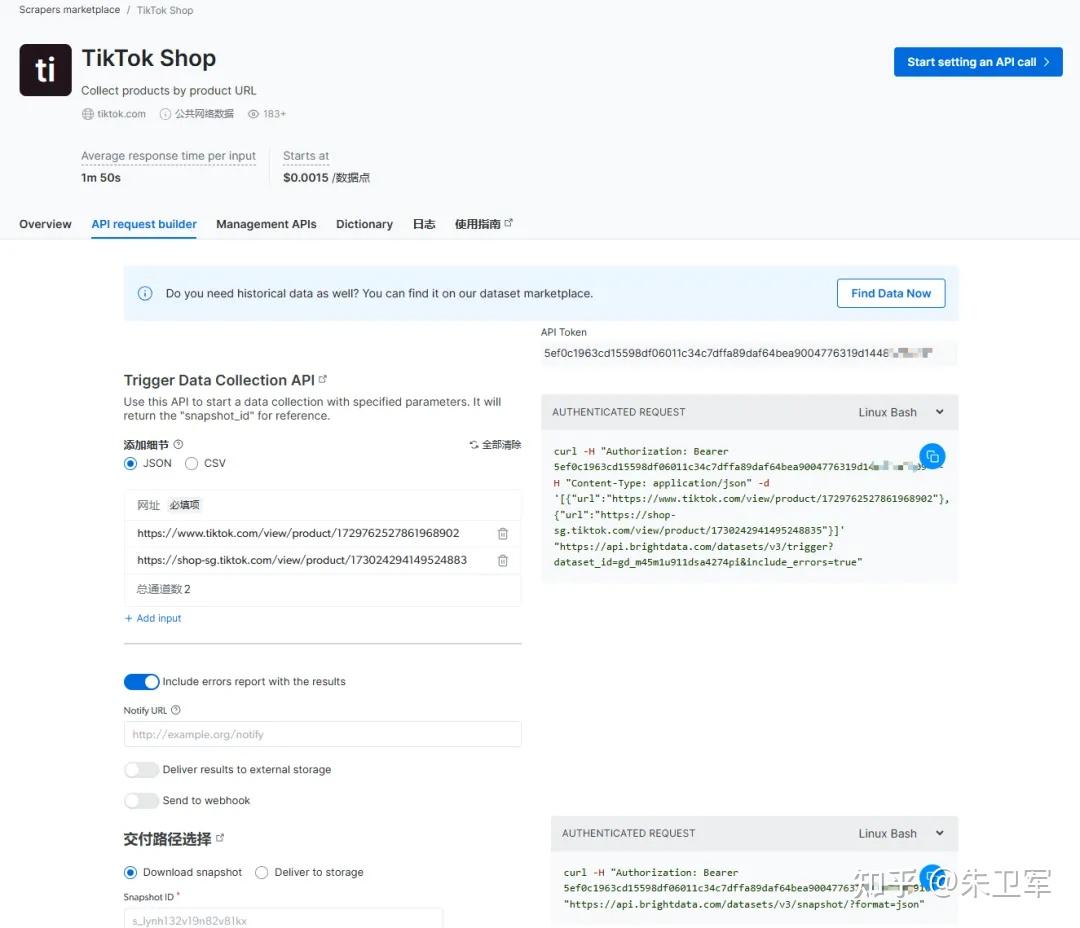The height and width of the screenshot is (928, 1080).
Task: Click the TikTok Shop 'ti' logo icon
Action: pyautogui.click(x=45, y=70)
